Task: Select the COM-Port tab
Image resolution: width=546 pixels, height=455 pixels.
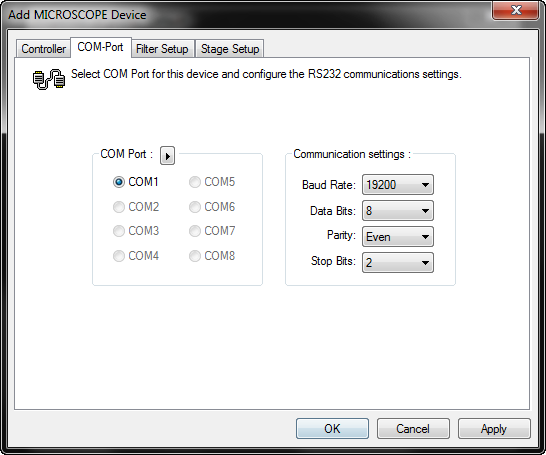Action: pos(100,47)
